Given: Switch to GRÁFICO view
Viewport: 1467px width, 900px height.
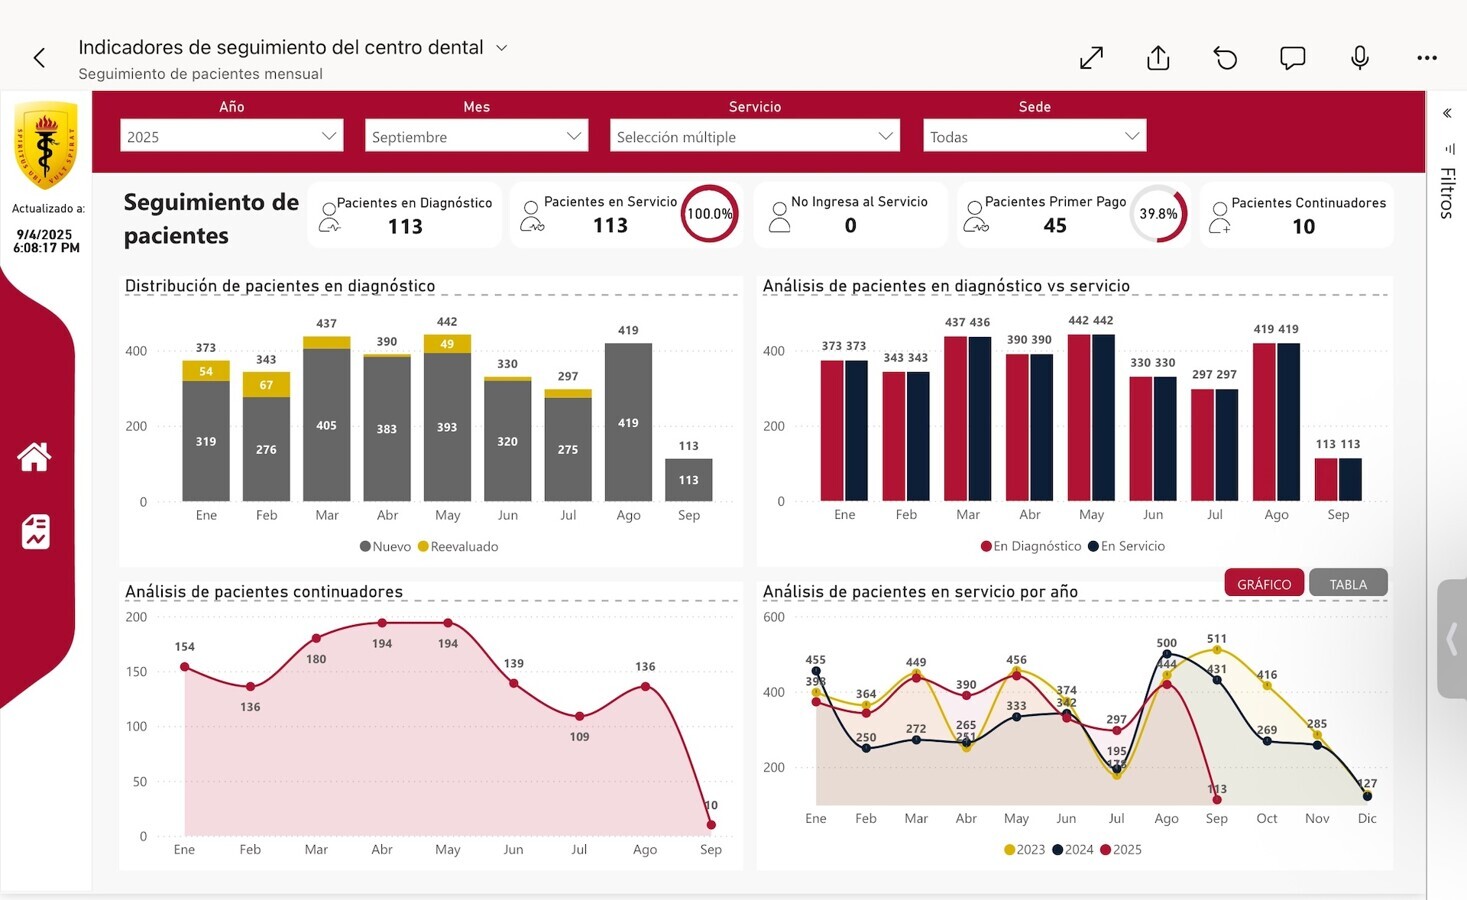Looking at the screenshot, I should click(1263, 584).
